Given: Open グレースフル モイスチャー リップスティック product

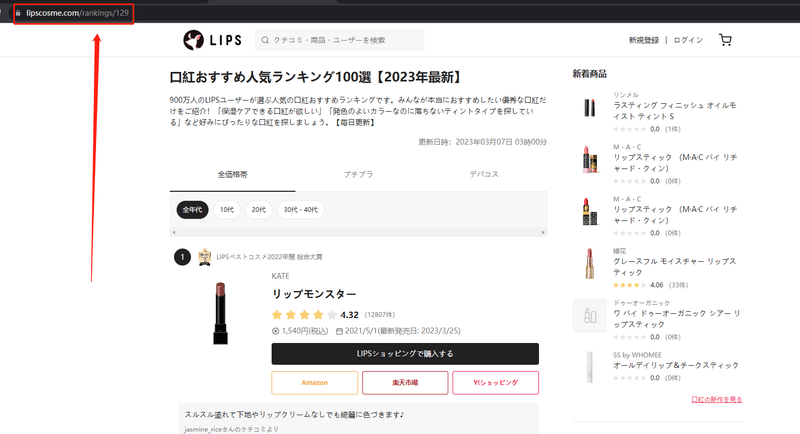Looking at the screenshot, I should (x=674, y=267).
